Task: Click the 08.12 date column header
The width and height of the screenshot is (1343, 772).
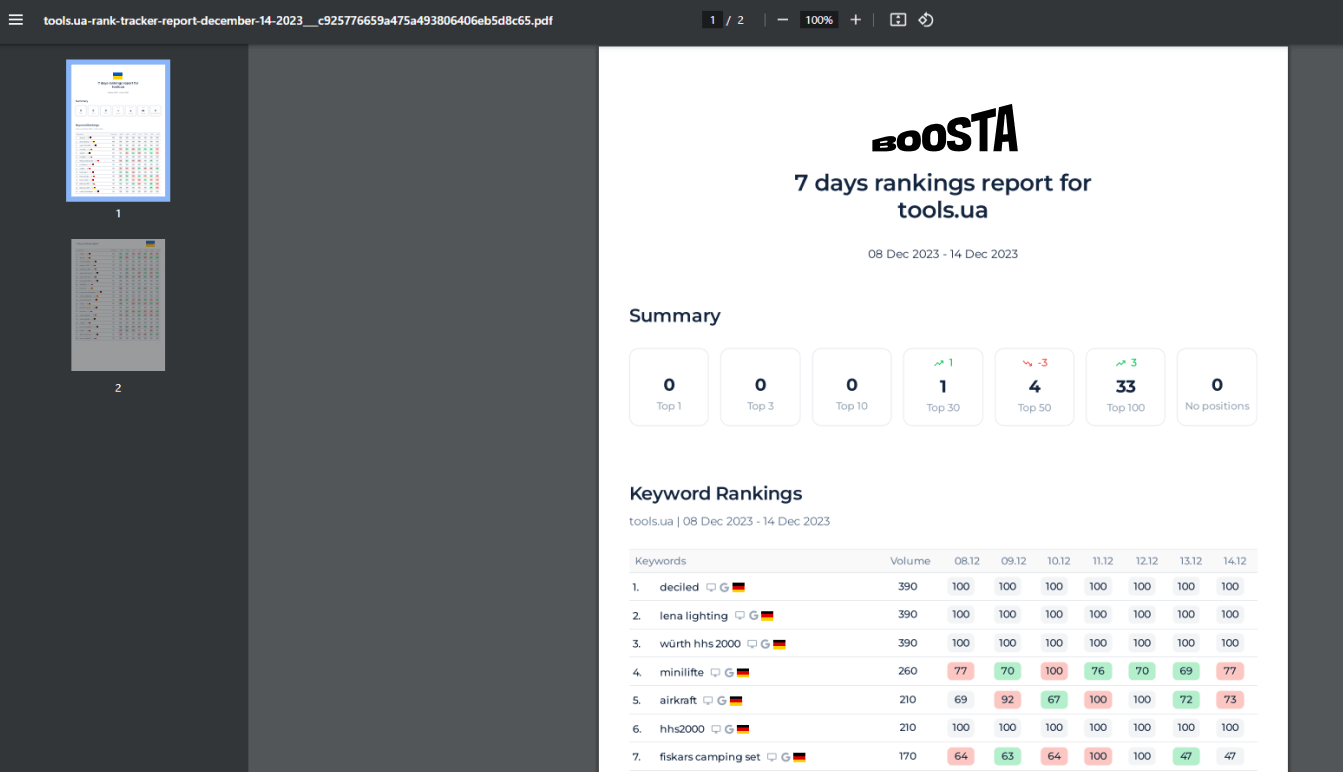Action: [x=967, y=561]
